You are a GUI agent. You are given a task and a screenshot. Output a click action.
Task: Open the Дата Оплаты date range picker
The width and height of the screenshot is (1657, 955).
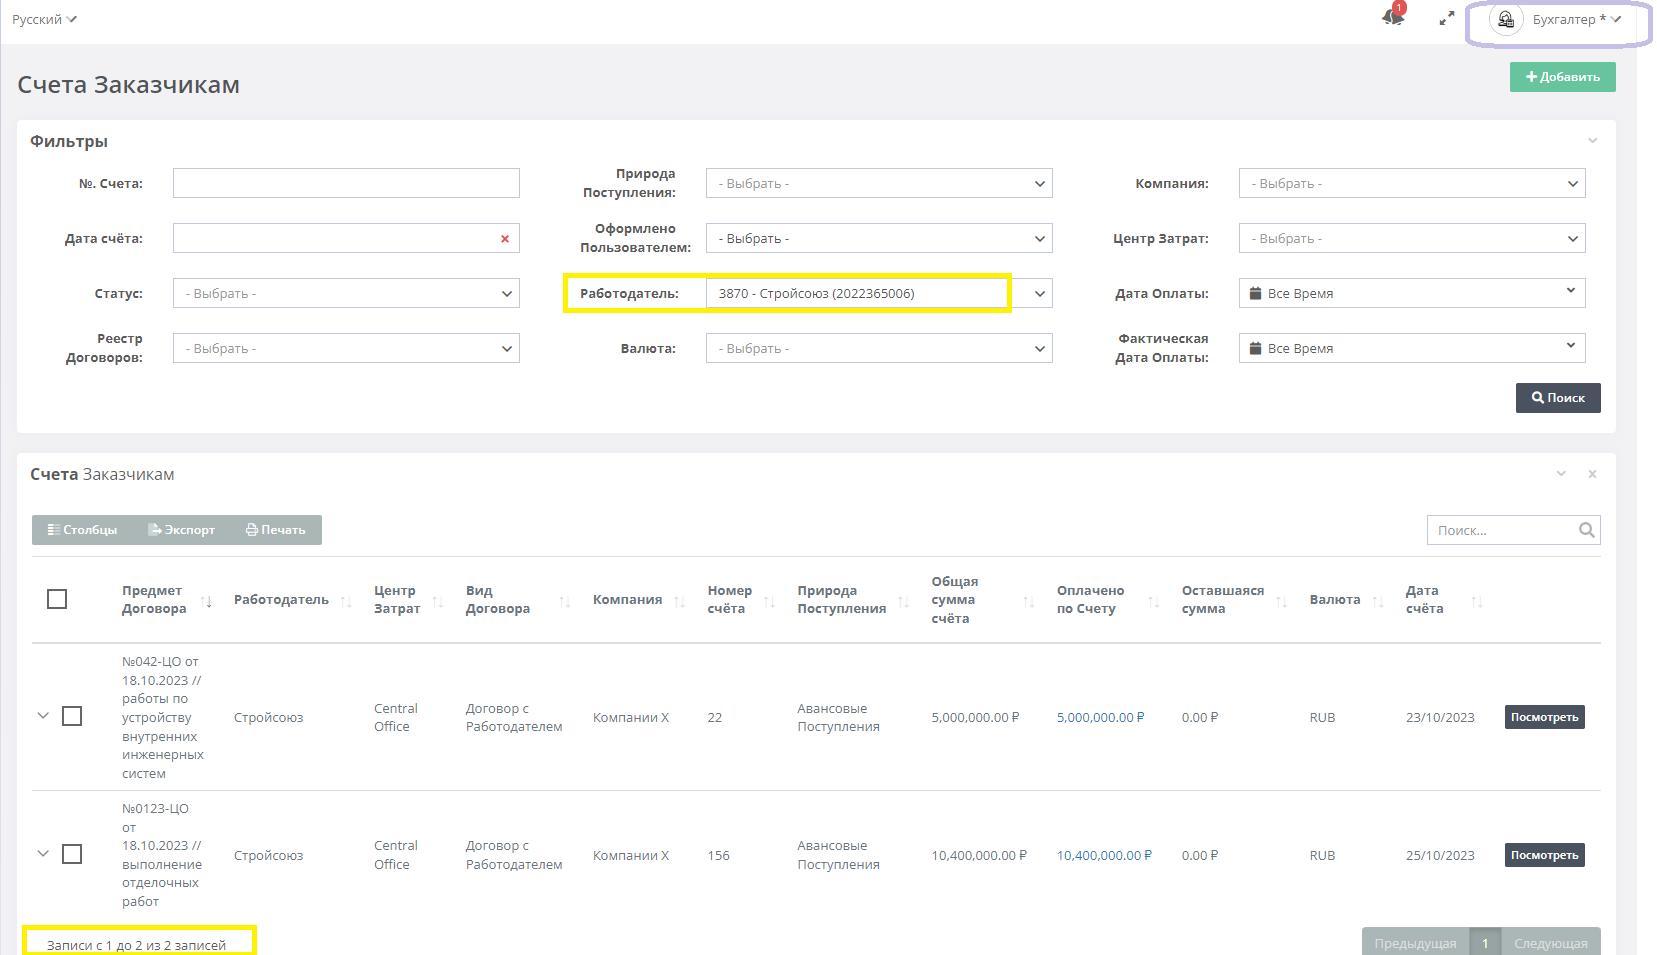click(1412, 293)
